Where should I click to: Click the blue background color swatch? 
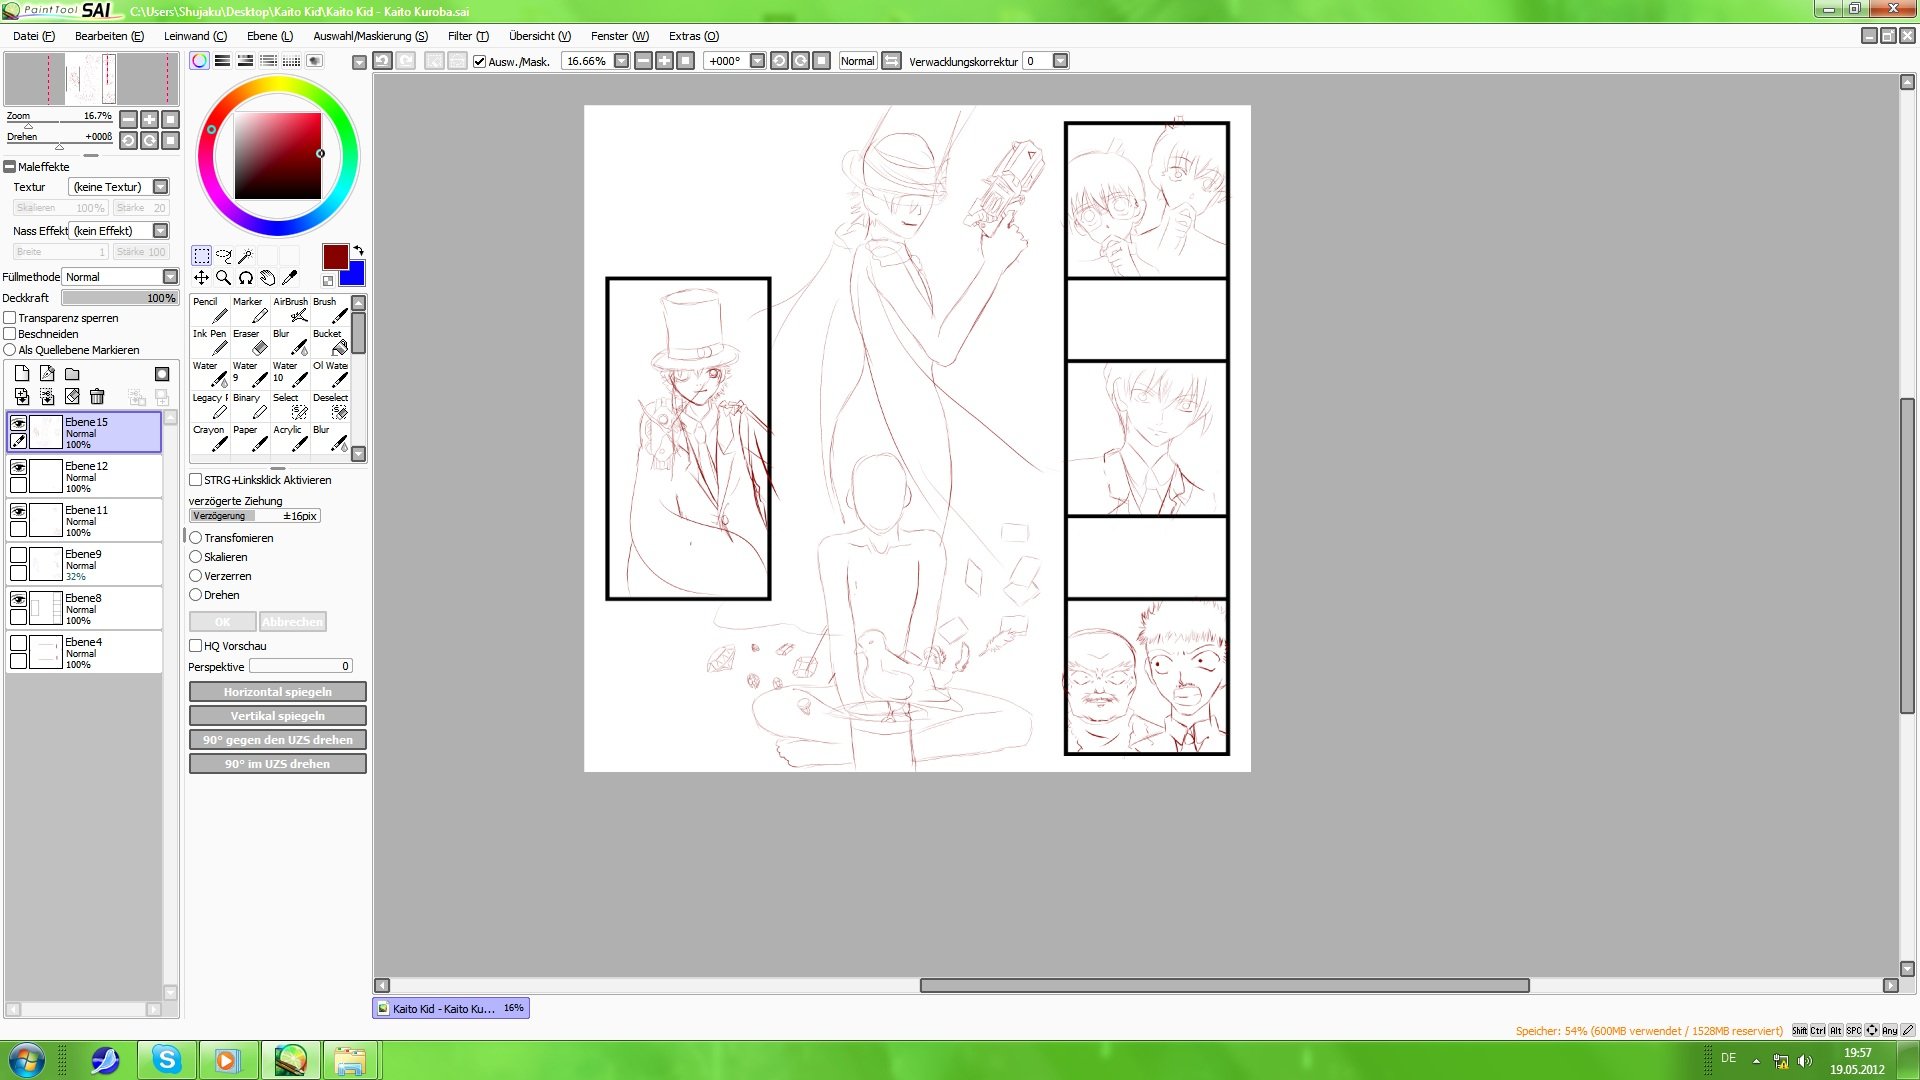coord(354,274)
